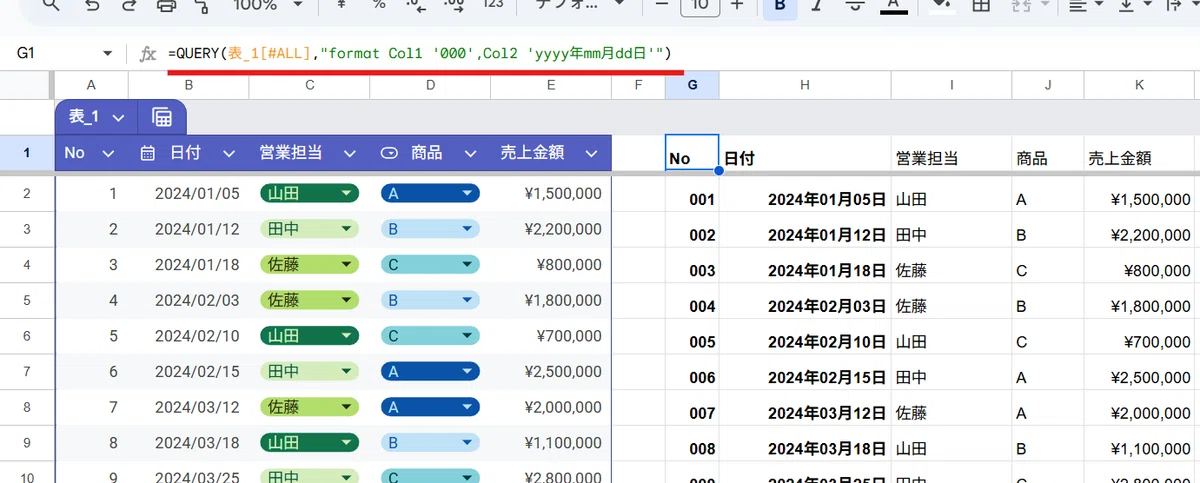Click the undo arrow in the toolbar
The height and width of the screenshot is (483, 1200).
coord(92,6)
